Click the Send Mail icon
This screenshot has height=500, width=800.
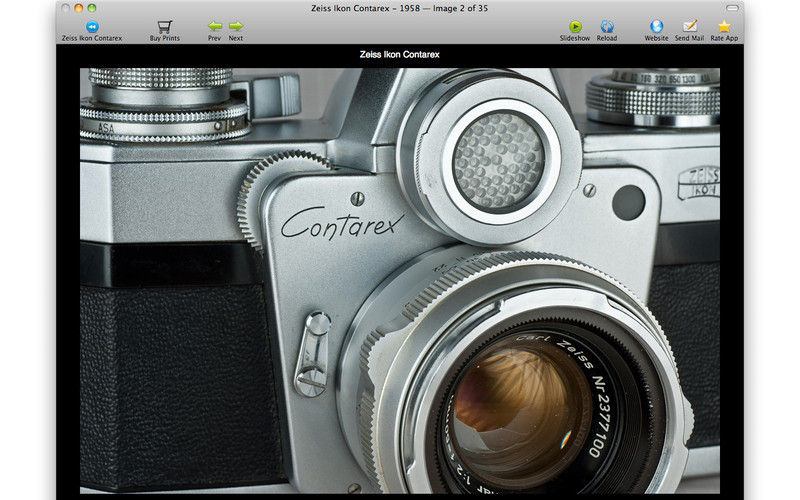click(x=689, y=27)
